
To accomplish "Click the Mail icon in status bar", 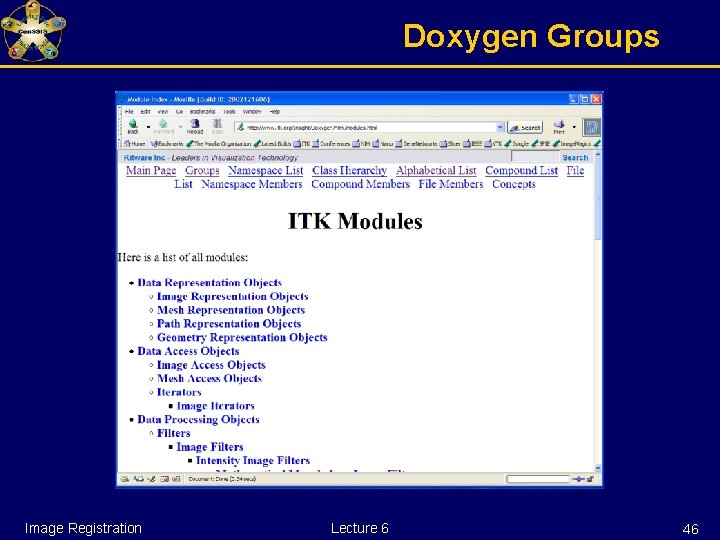I will coord(138,479).
